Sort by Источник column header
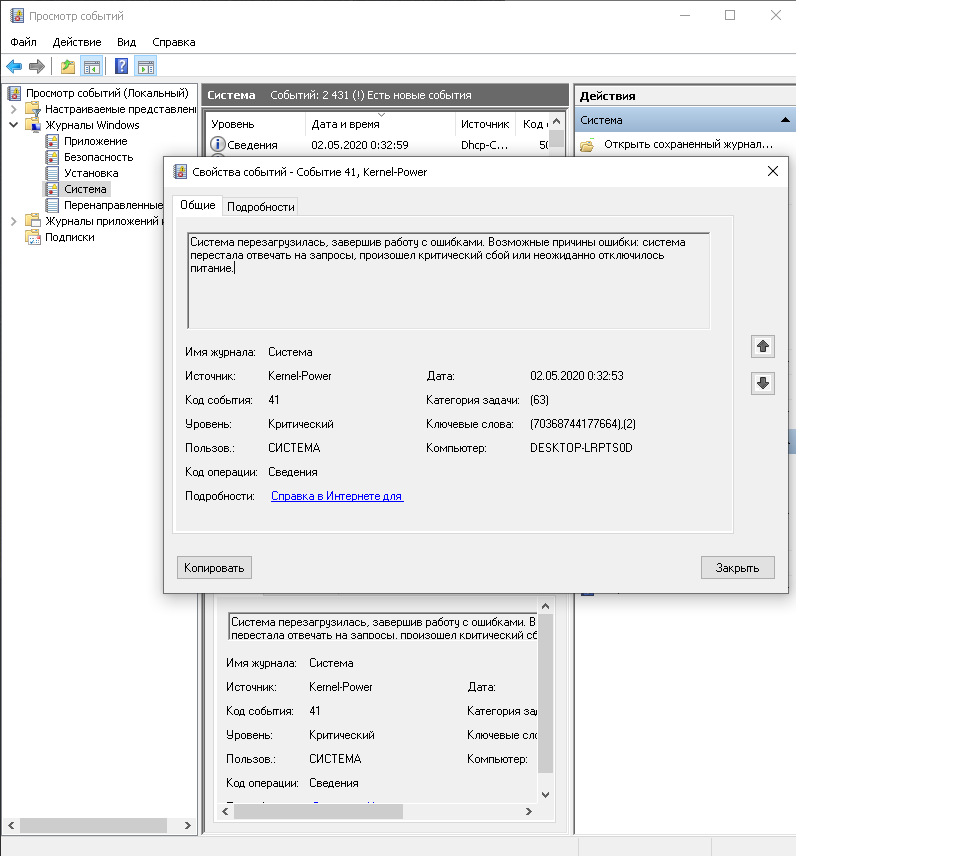 (x=485, y=124)
